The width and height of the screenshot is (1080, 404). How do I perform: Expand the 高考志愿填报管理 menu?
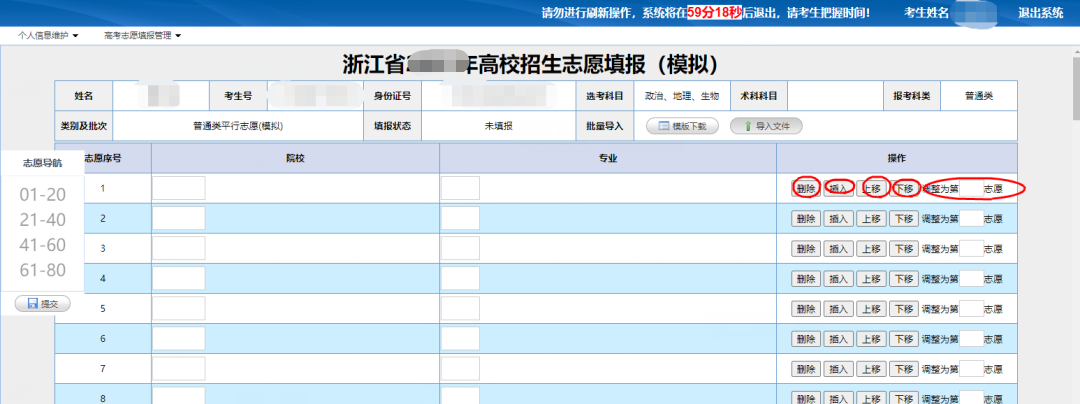(x=142, y=36)
